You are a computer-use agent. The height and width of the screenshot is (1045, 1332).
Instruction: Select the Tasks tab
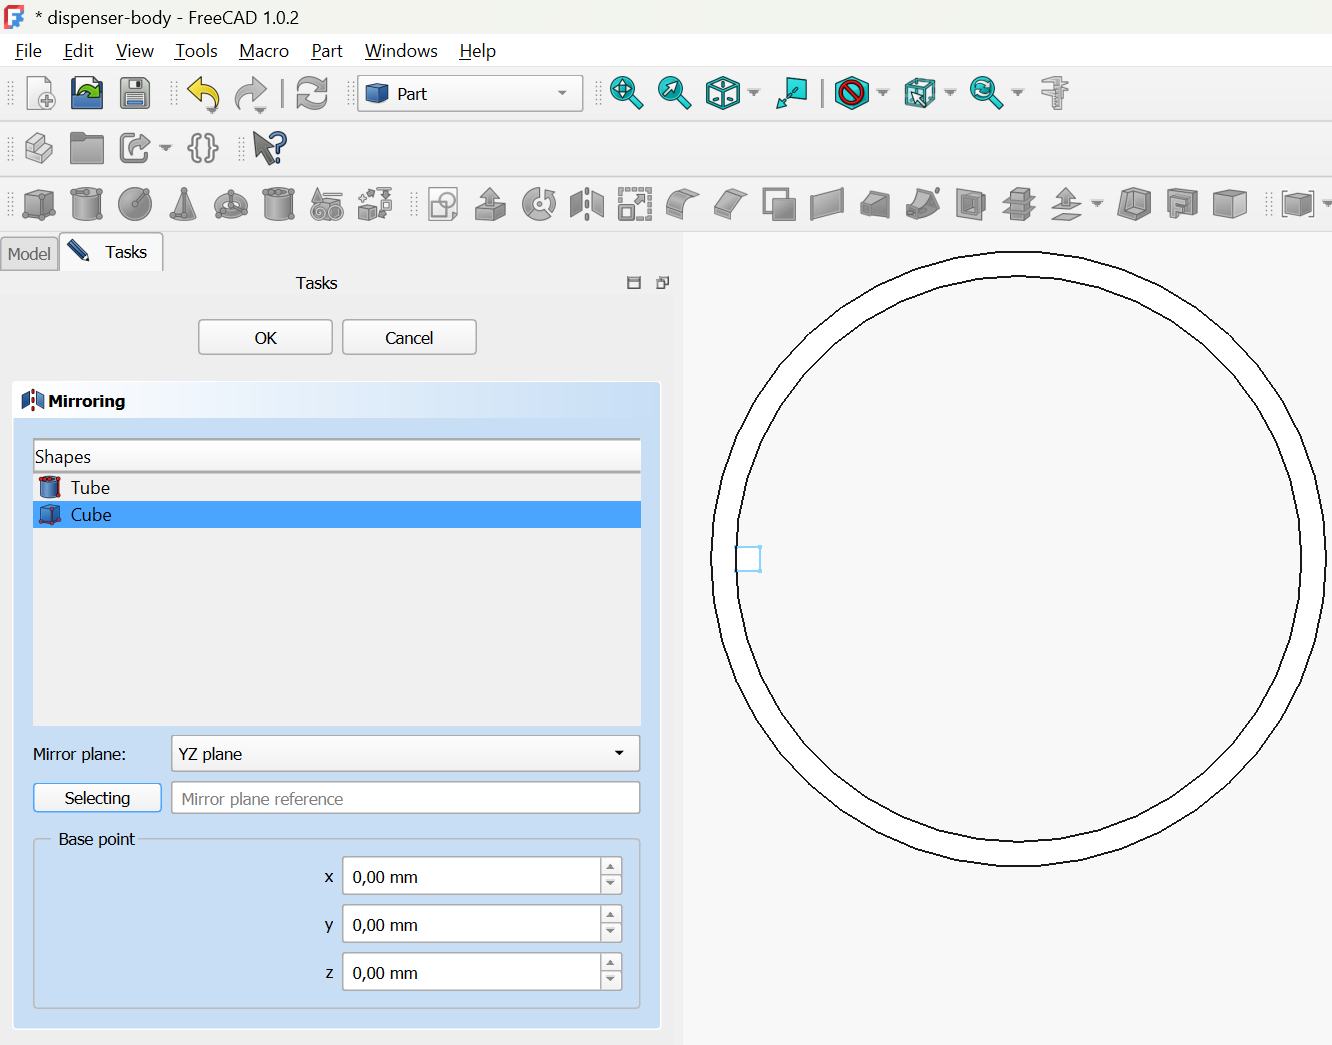click(x=111, y=252)
